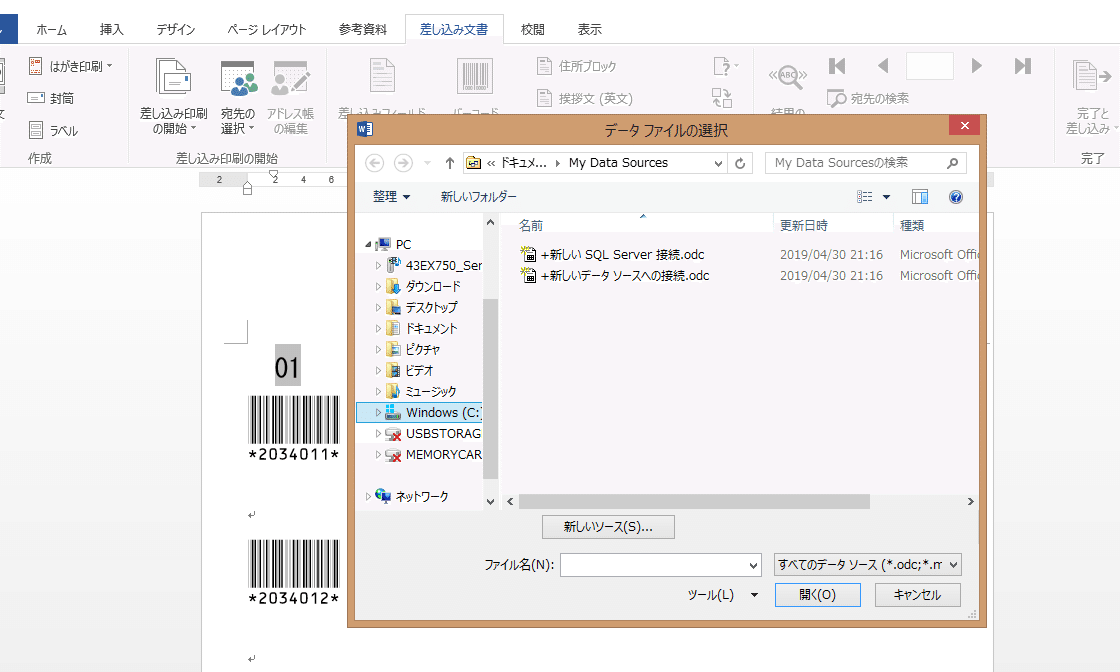Image resolution: width=1120 pixels, height=672 pixels.
Task: Click the 新しいソース(S) button
Action: click(607, 526)
